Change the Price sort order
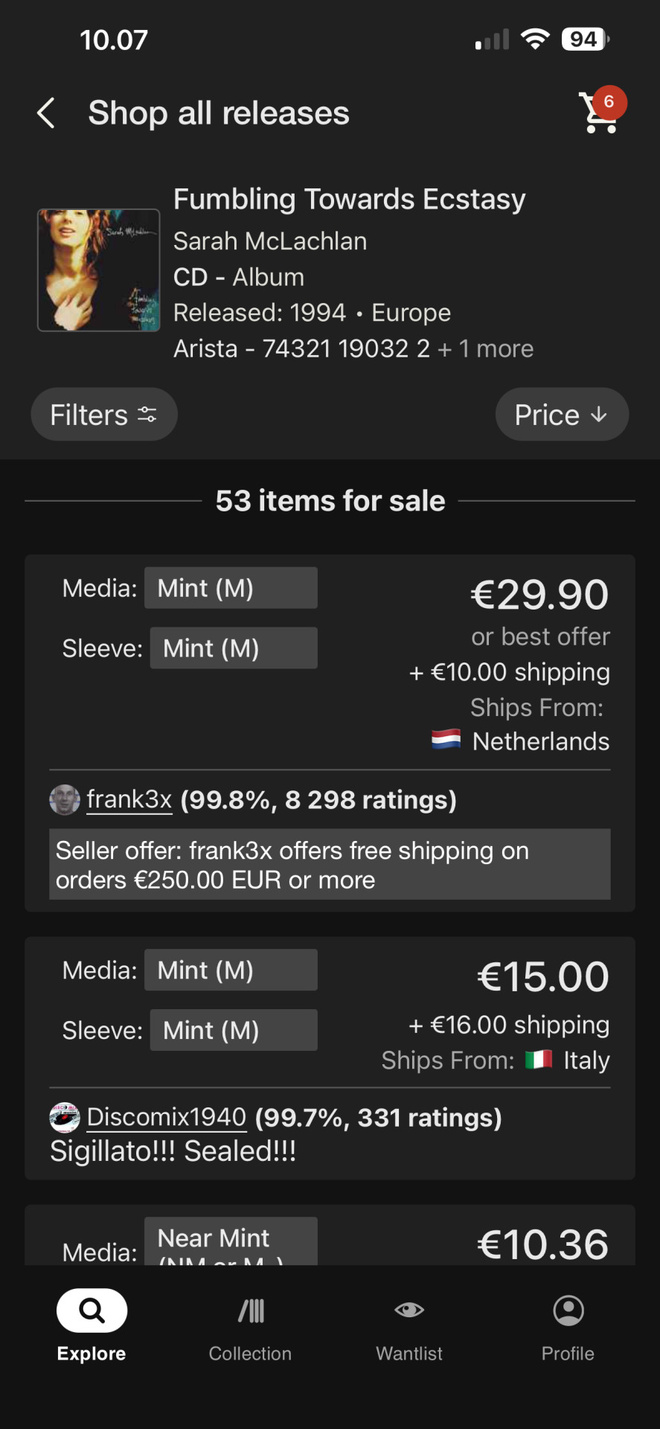 coord(562,415)
